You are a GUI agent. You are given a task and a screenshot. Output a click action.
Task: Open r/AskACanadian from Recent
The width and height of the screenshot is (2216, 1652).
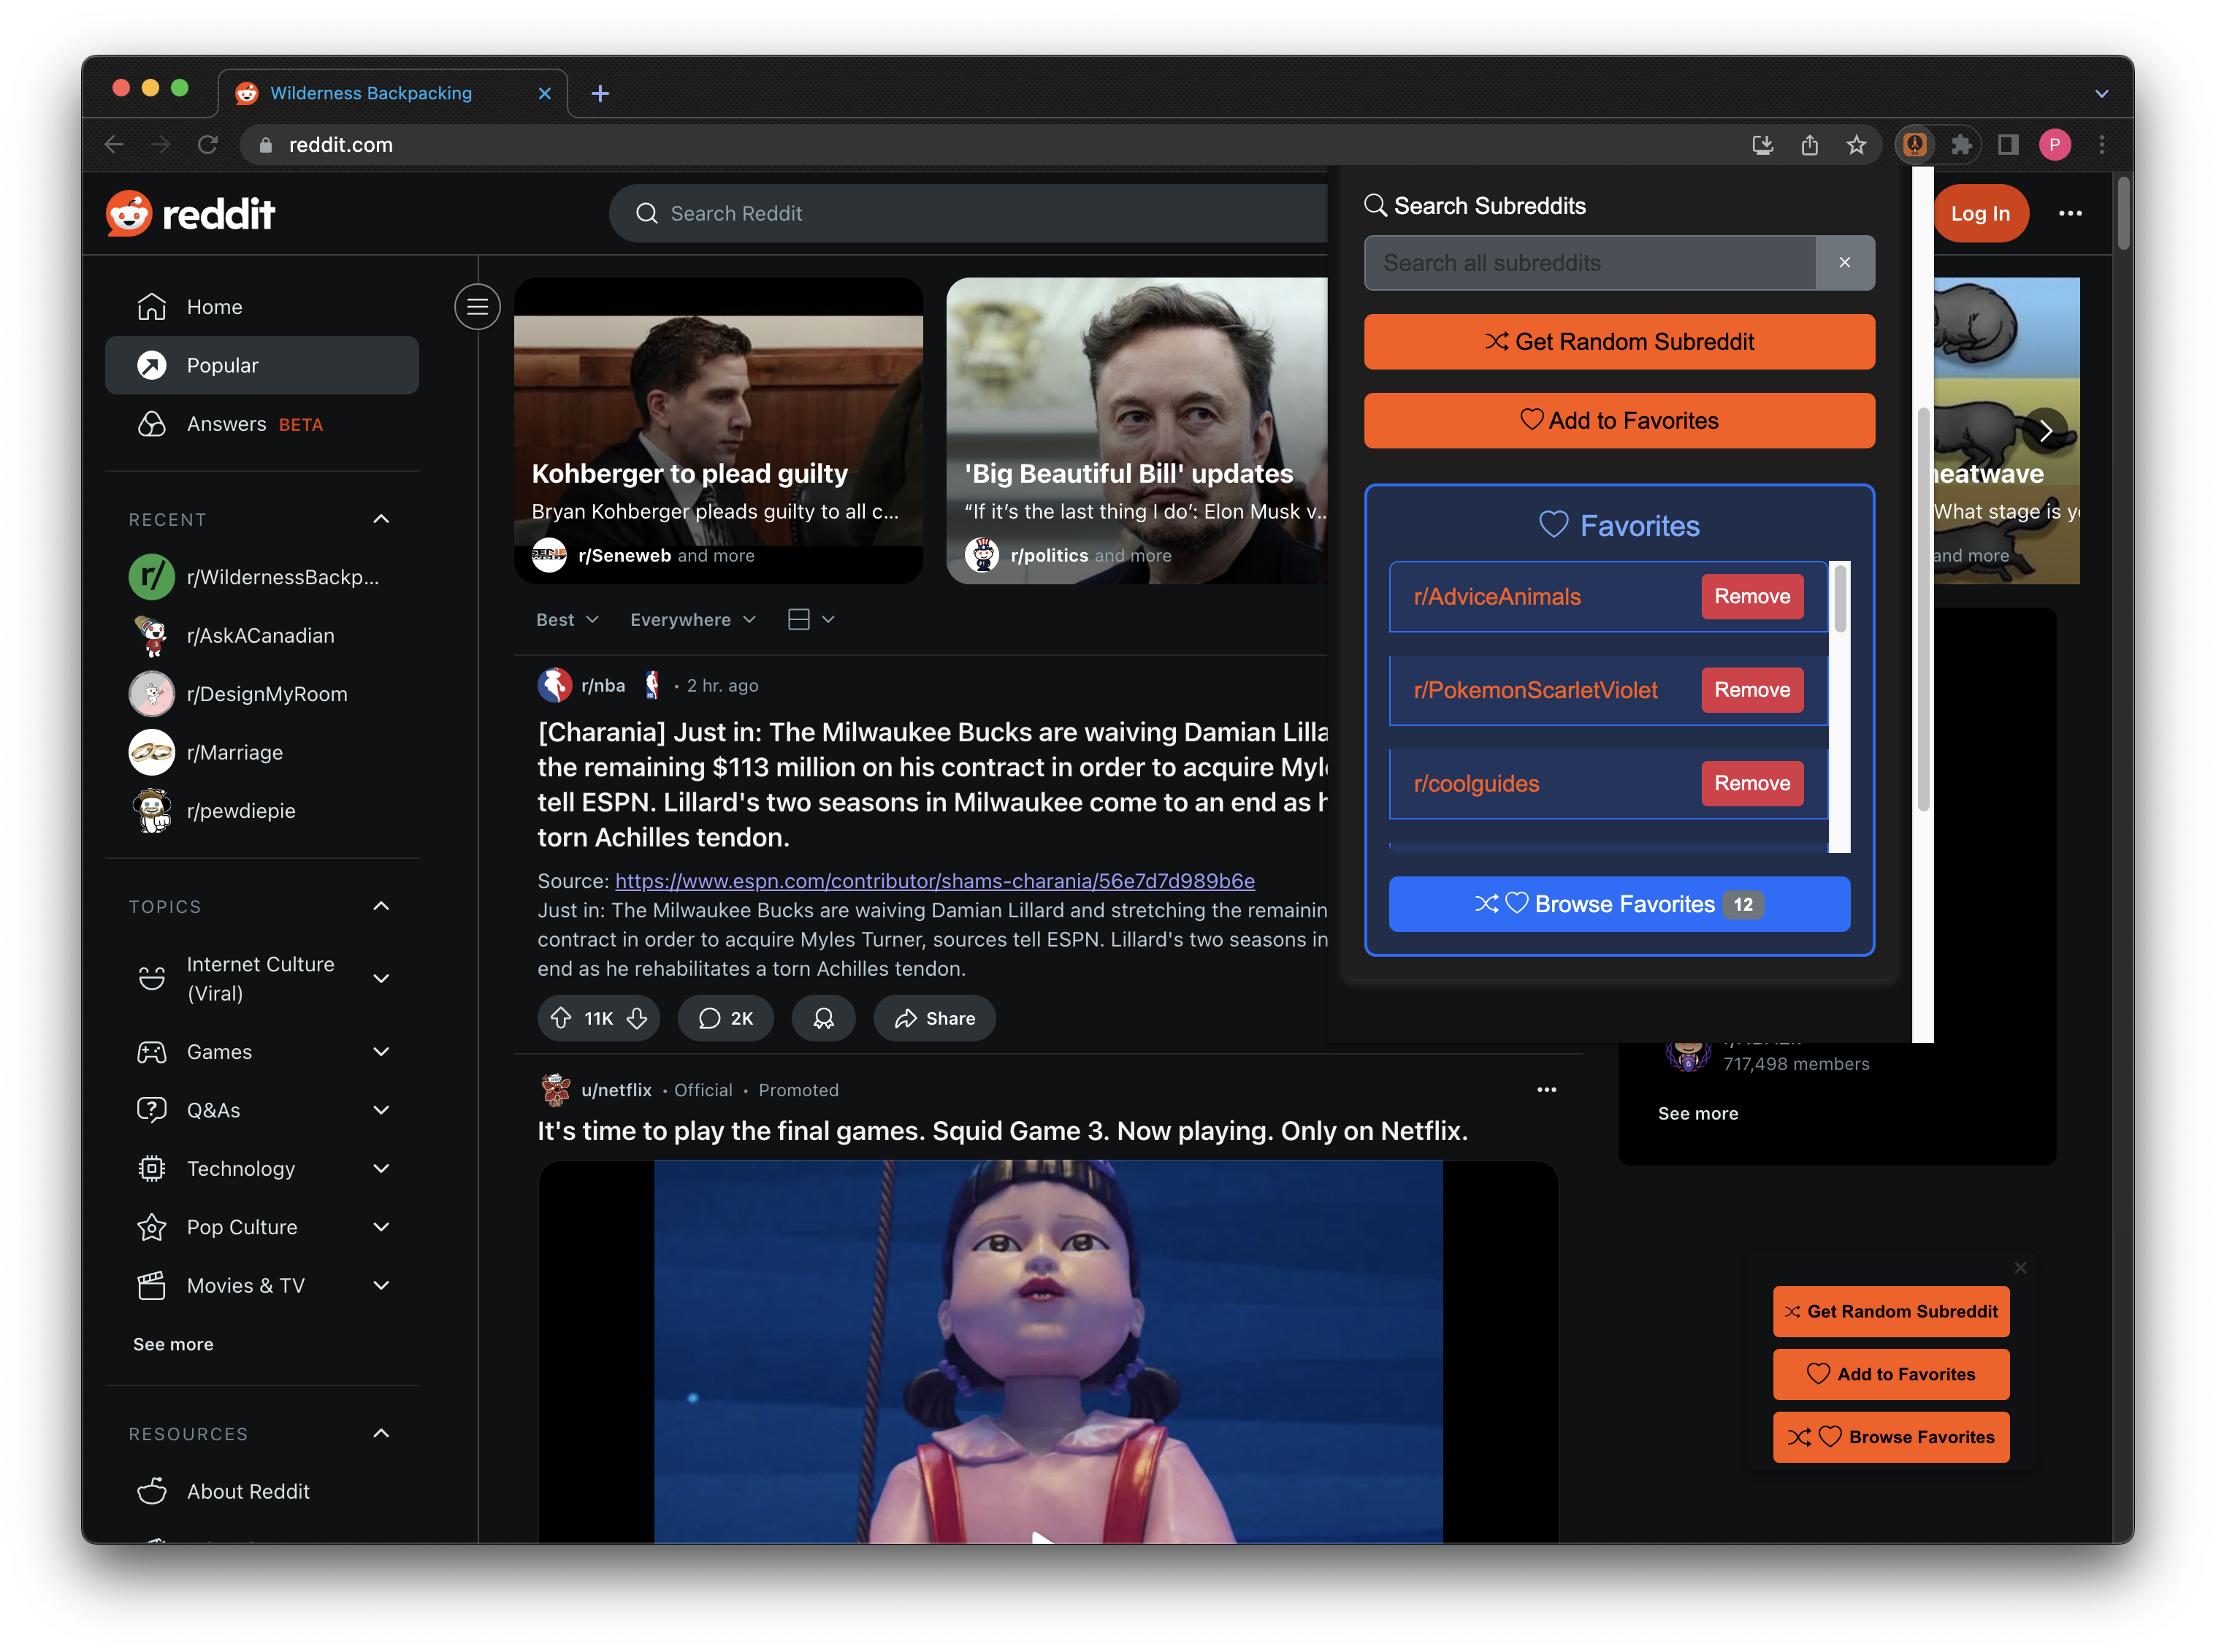[262, 635]
